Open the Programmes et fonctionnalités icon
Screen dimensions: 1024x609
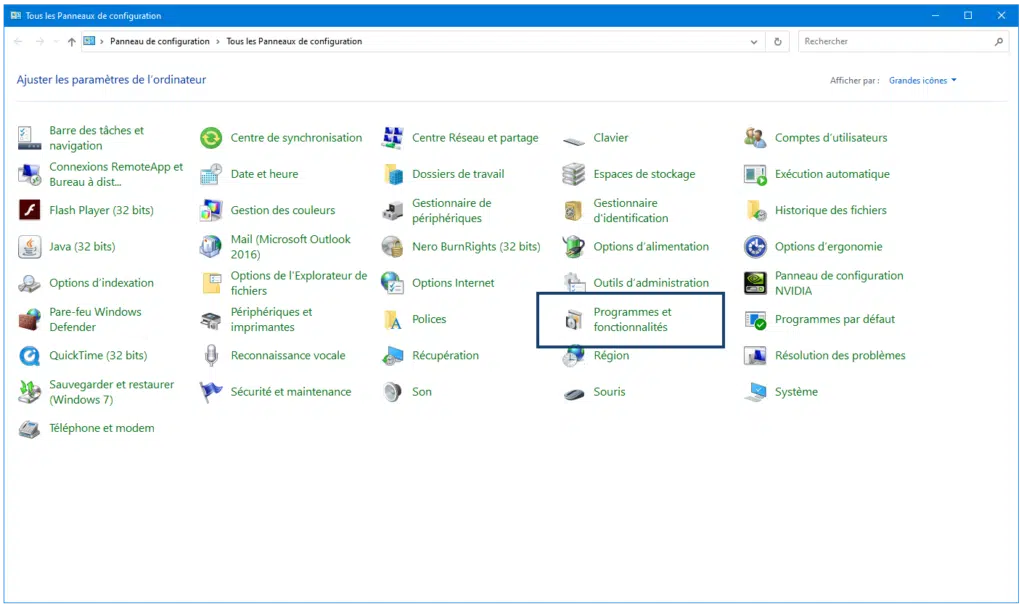574,319
